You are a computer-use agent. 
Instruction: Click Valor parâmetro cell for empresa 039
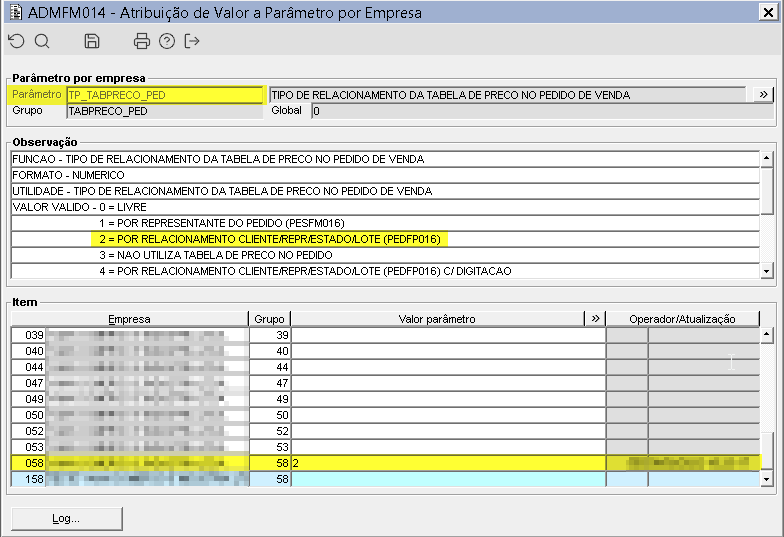[x=448, y=335]
